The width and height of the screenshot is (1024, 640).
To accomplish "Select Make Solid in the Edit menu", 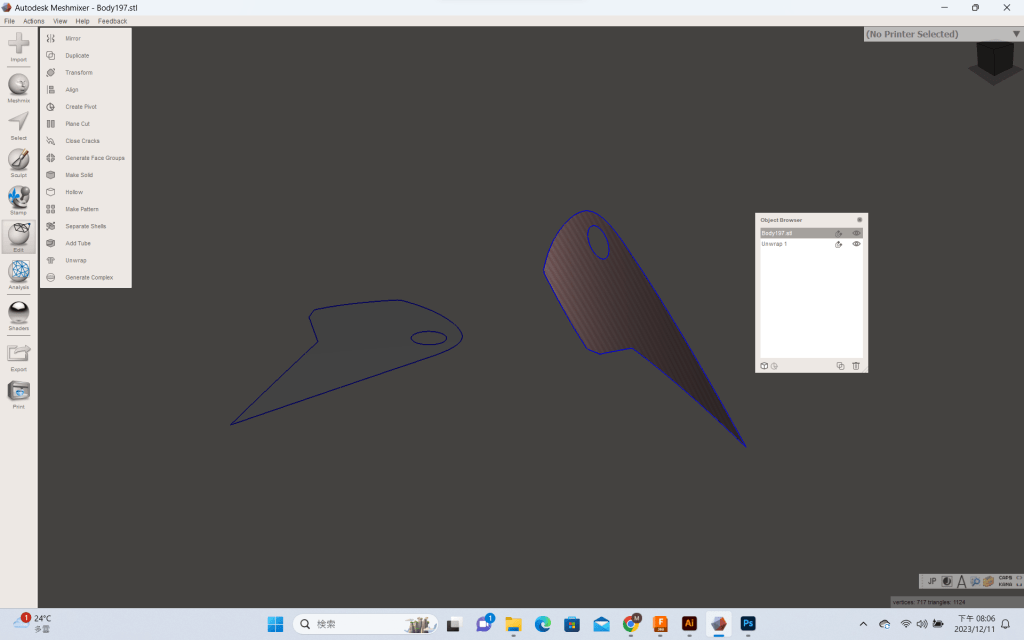I will 79,175.
